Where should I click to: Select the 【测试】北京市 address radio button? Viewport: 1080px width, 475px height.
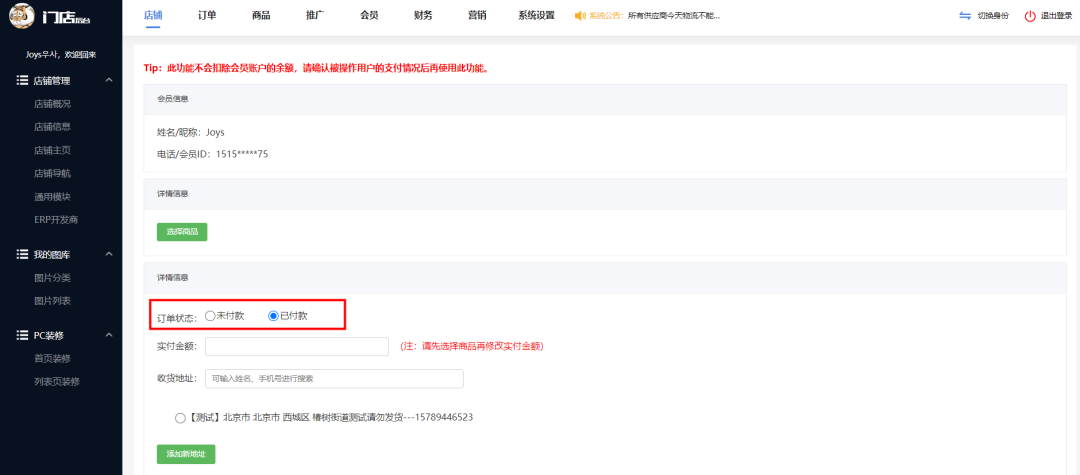180,417
